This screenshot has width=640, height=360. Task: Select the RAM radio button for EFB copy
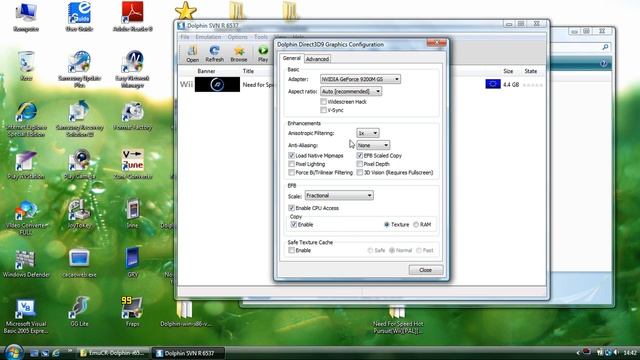coord(416,224)
